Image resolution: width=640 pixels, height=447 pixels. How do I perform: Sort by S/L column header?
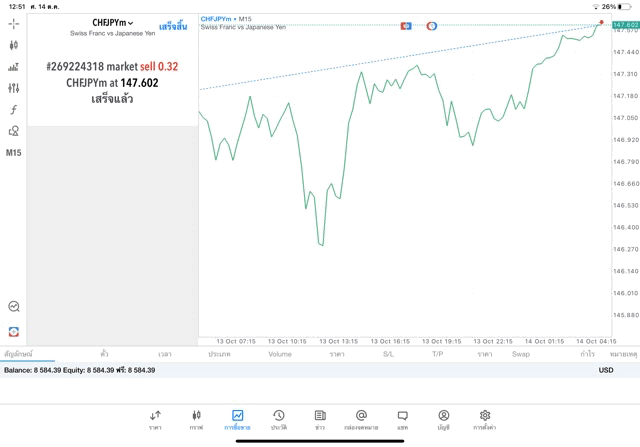point(389,354)
